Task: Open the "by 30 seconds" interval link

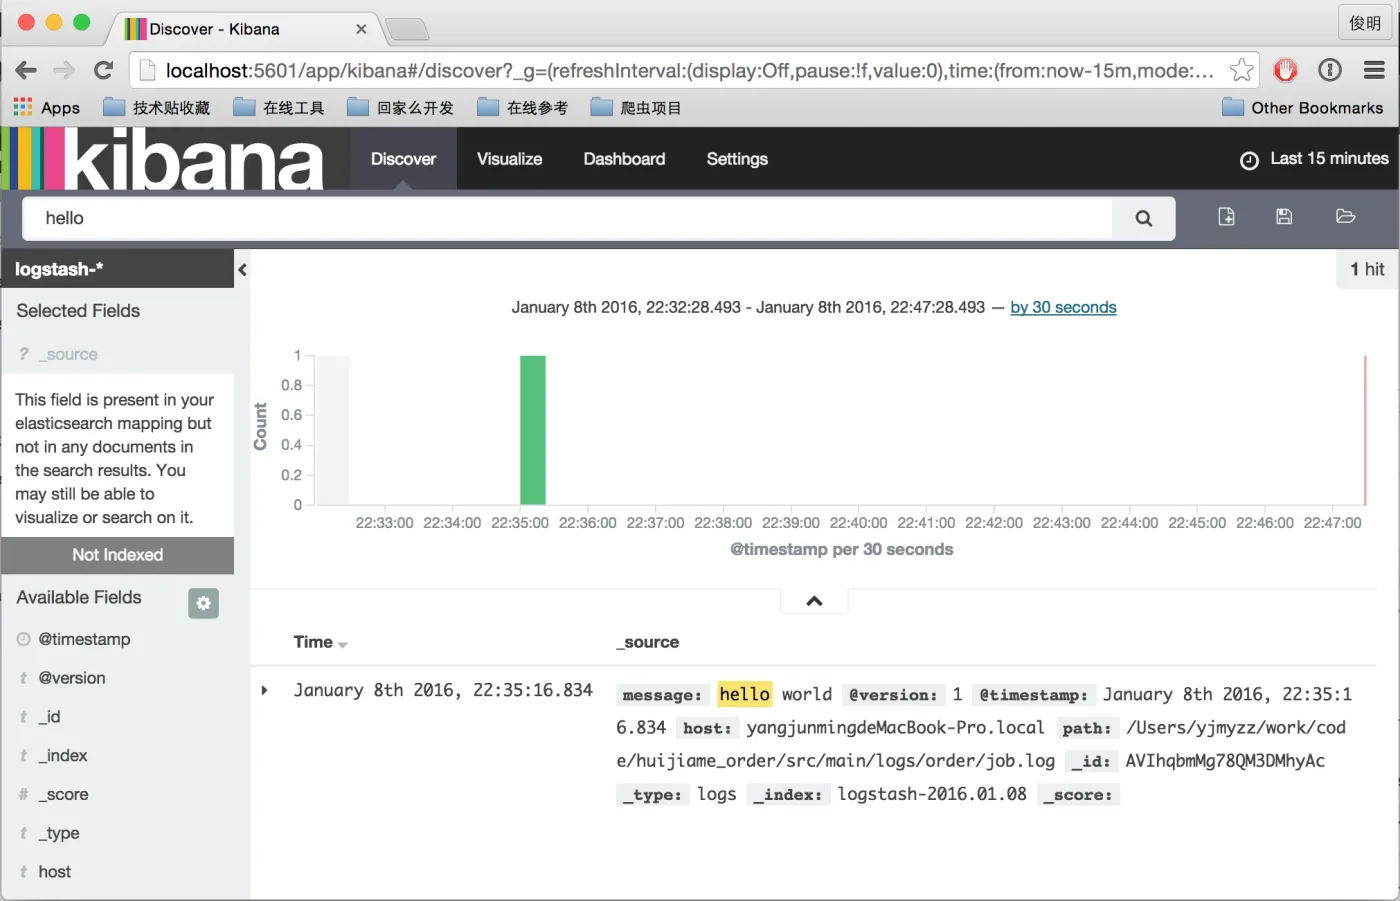Action: pyautogui.click(x=1063, y=308)
